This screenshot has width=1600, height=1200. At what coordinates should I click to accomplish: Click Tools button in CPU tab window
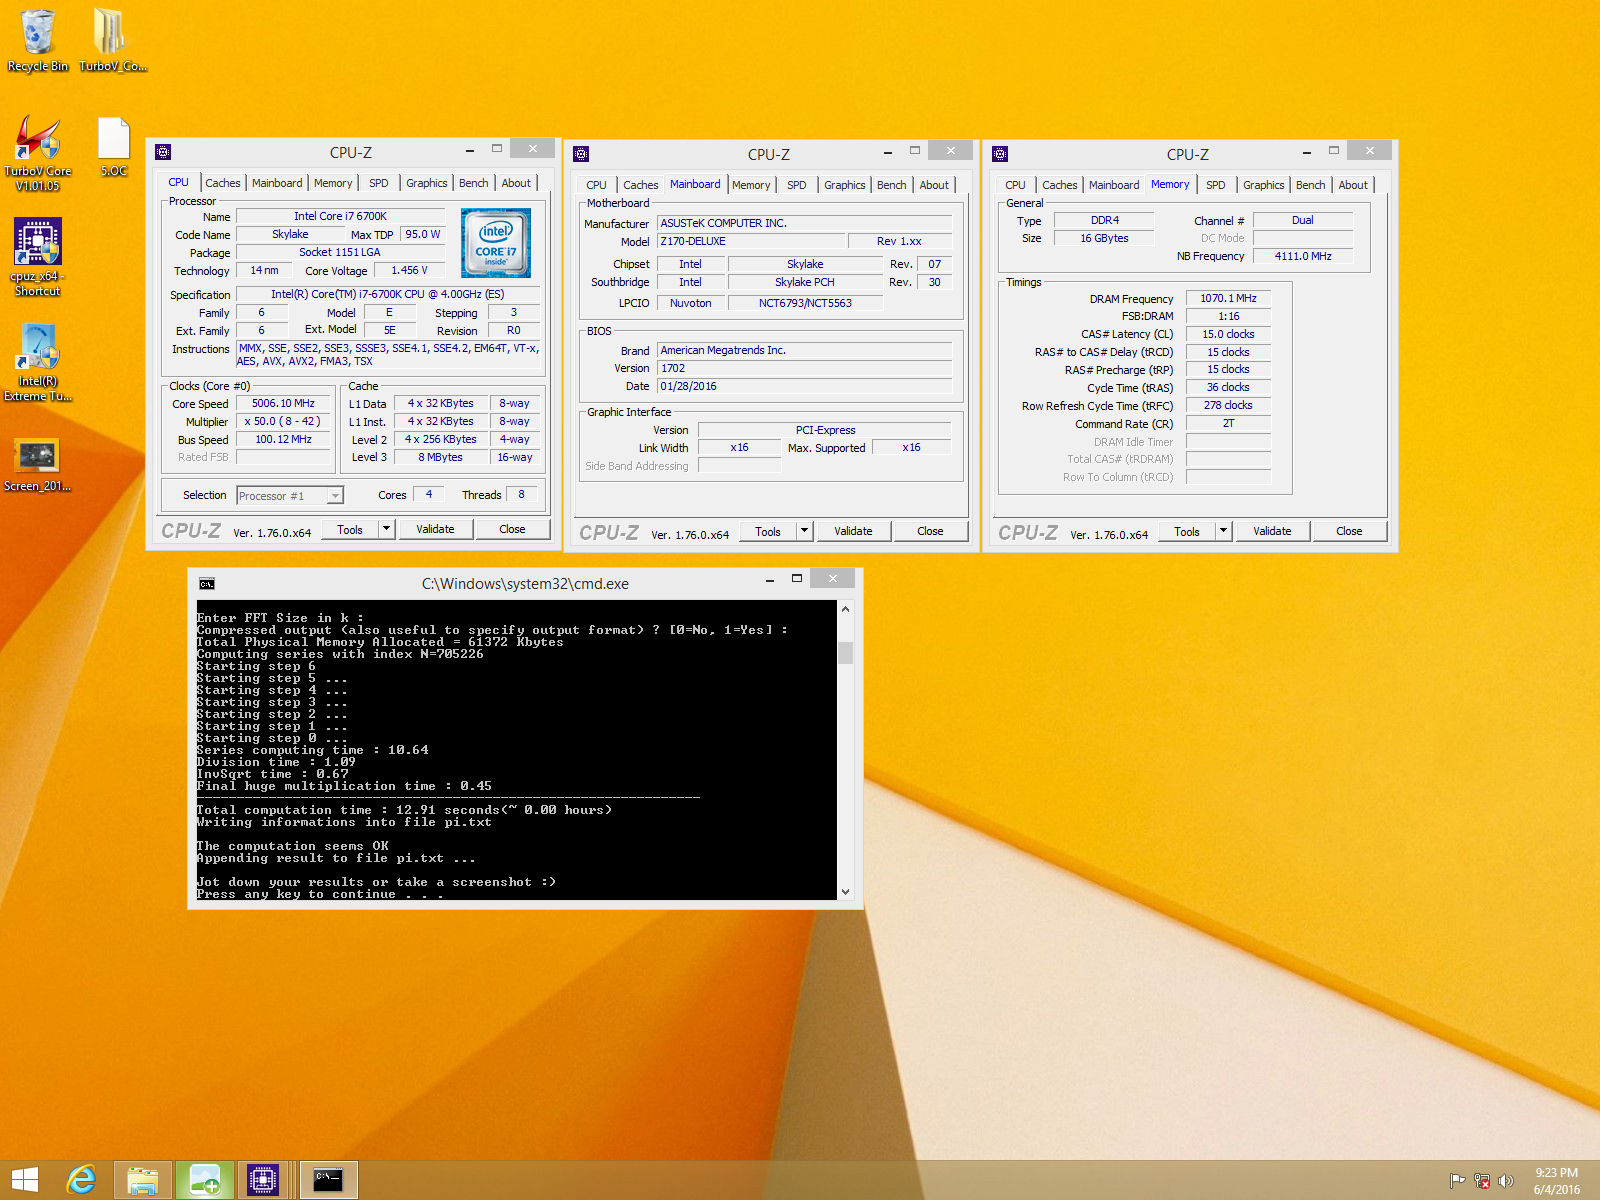[x=350, y=529]
